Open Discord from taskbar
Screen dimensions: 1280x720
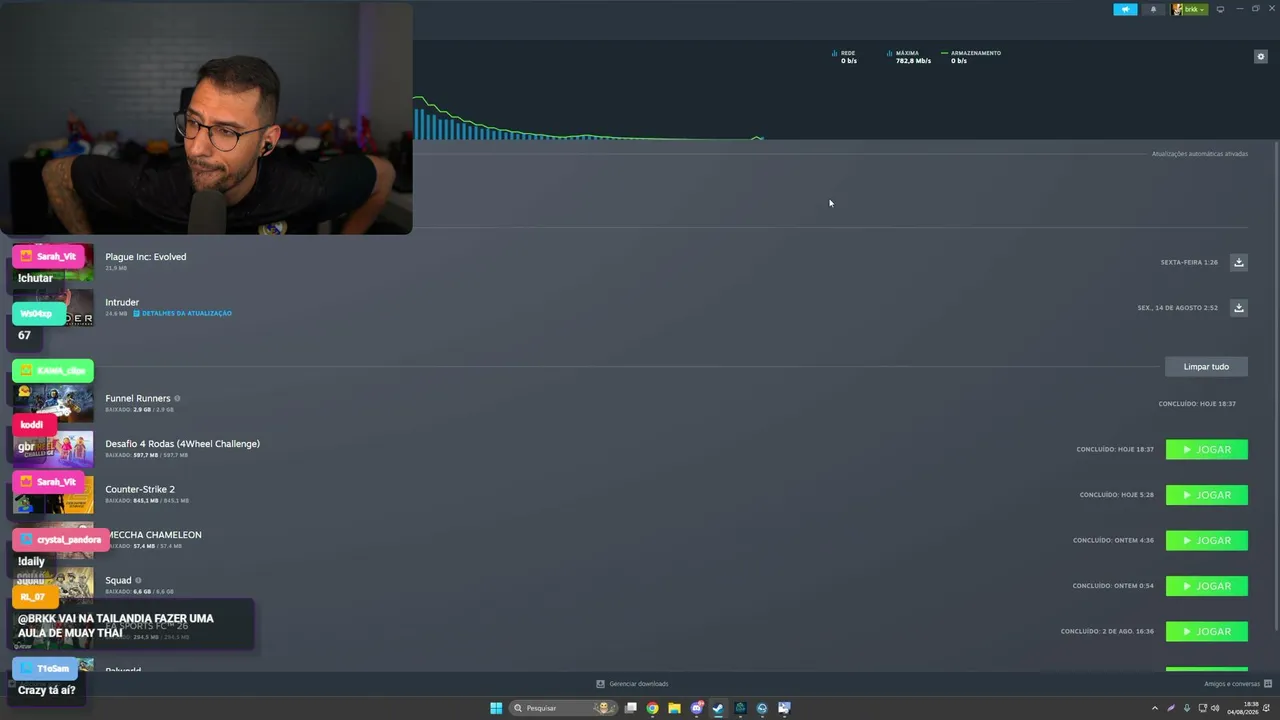697,708
